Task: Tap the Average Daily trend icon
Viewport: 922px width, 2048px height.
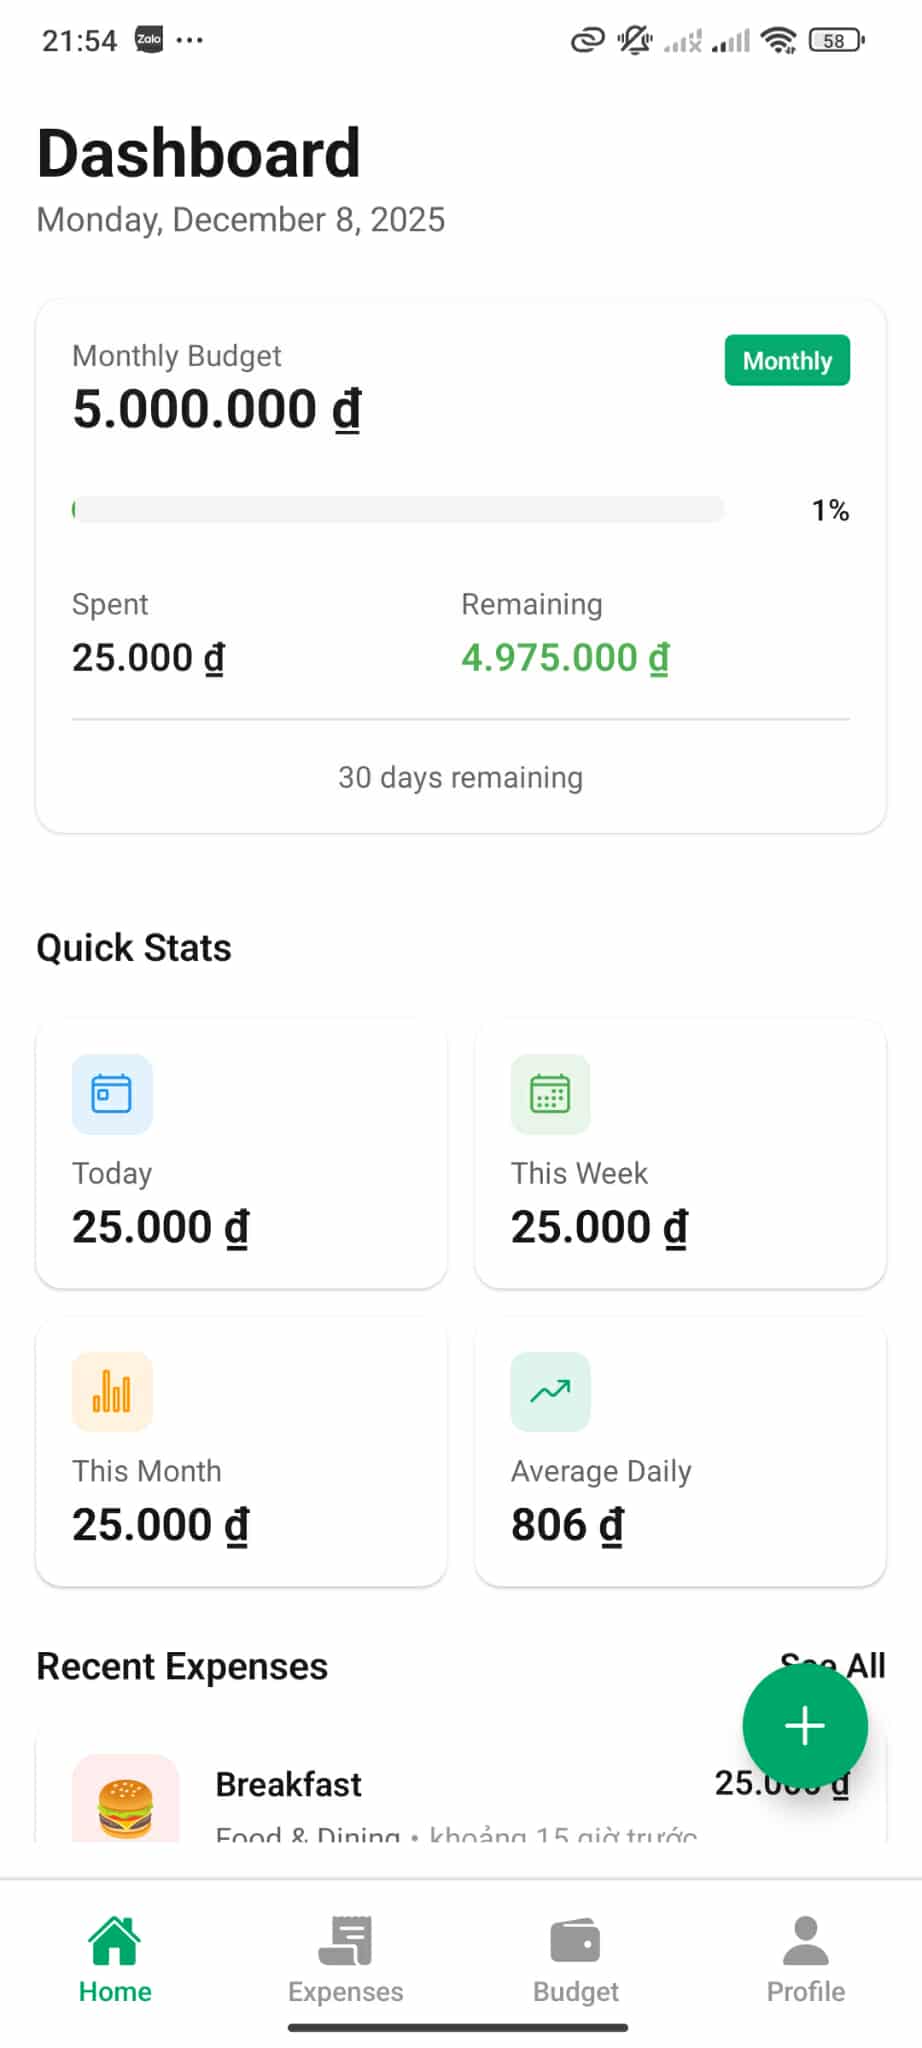Action: (x=551, y=1392)
